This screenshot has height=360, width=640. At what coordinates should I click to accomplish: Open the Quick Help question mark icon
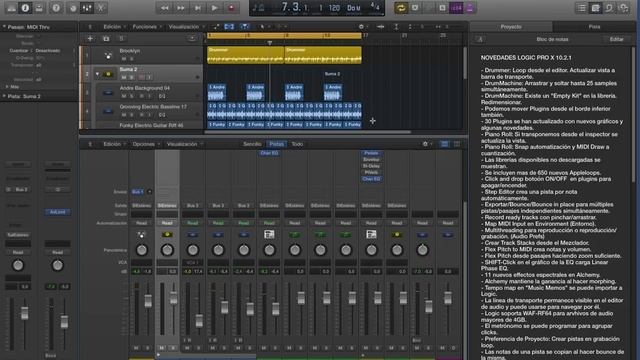click(x=56, y=8)
